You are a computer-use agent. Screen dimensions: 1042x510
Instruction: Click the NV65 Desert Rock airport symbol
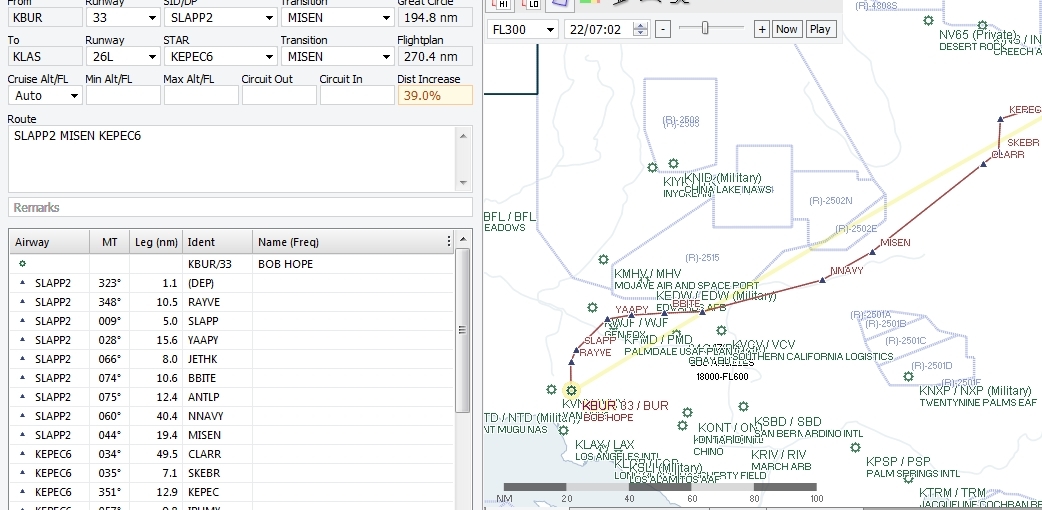928,21
